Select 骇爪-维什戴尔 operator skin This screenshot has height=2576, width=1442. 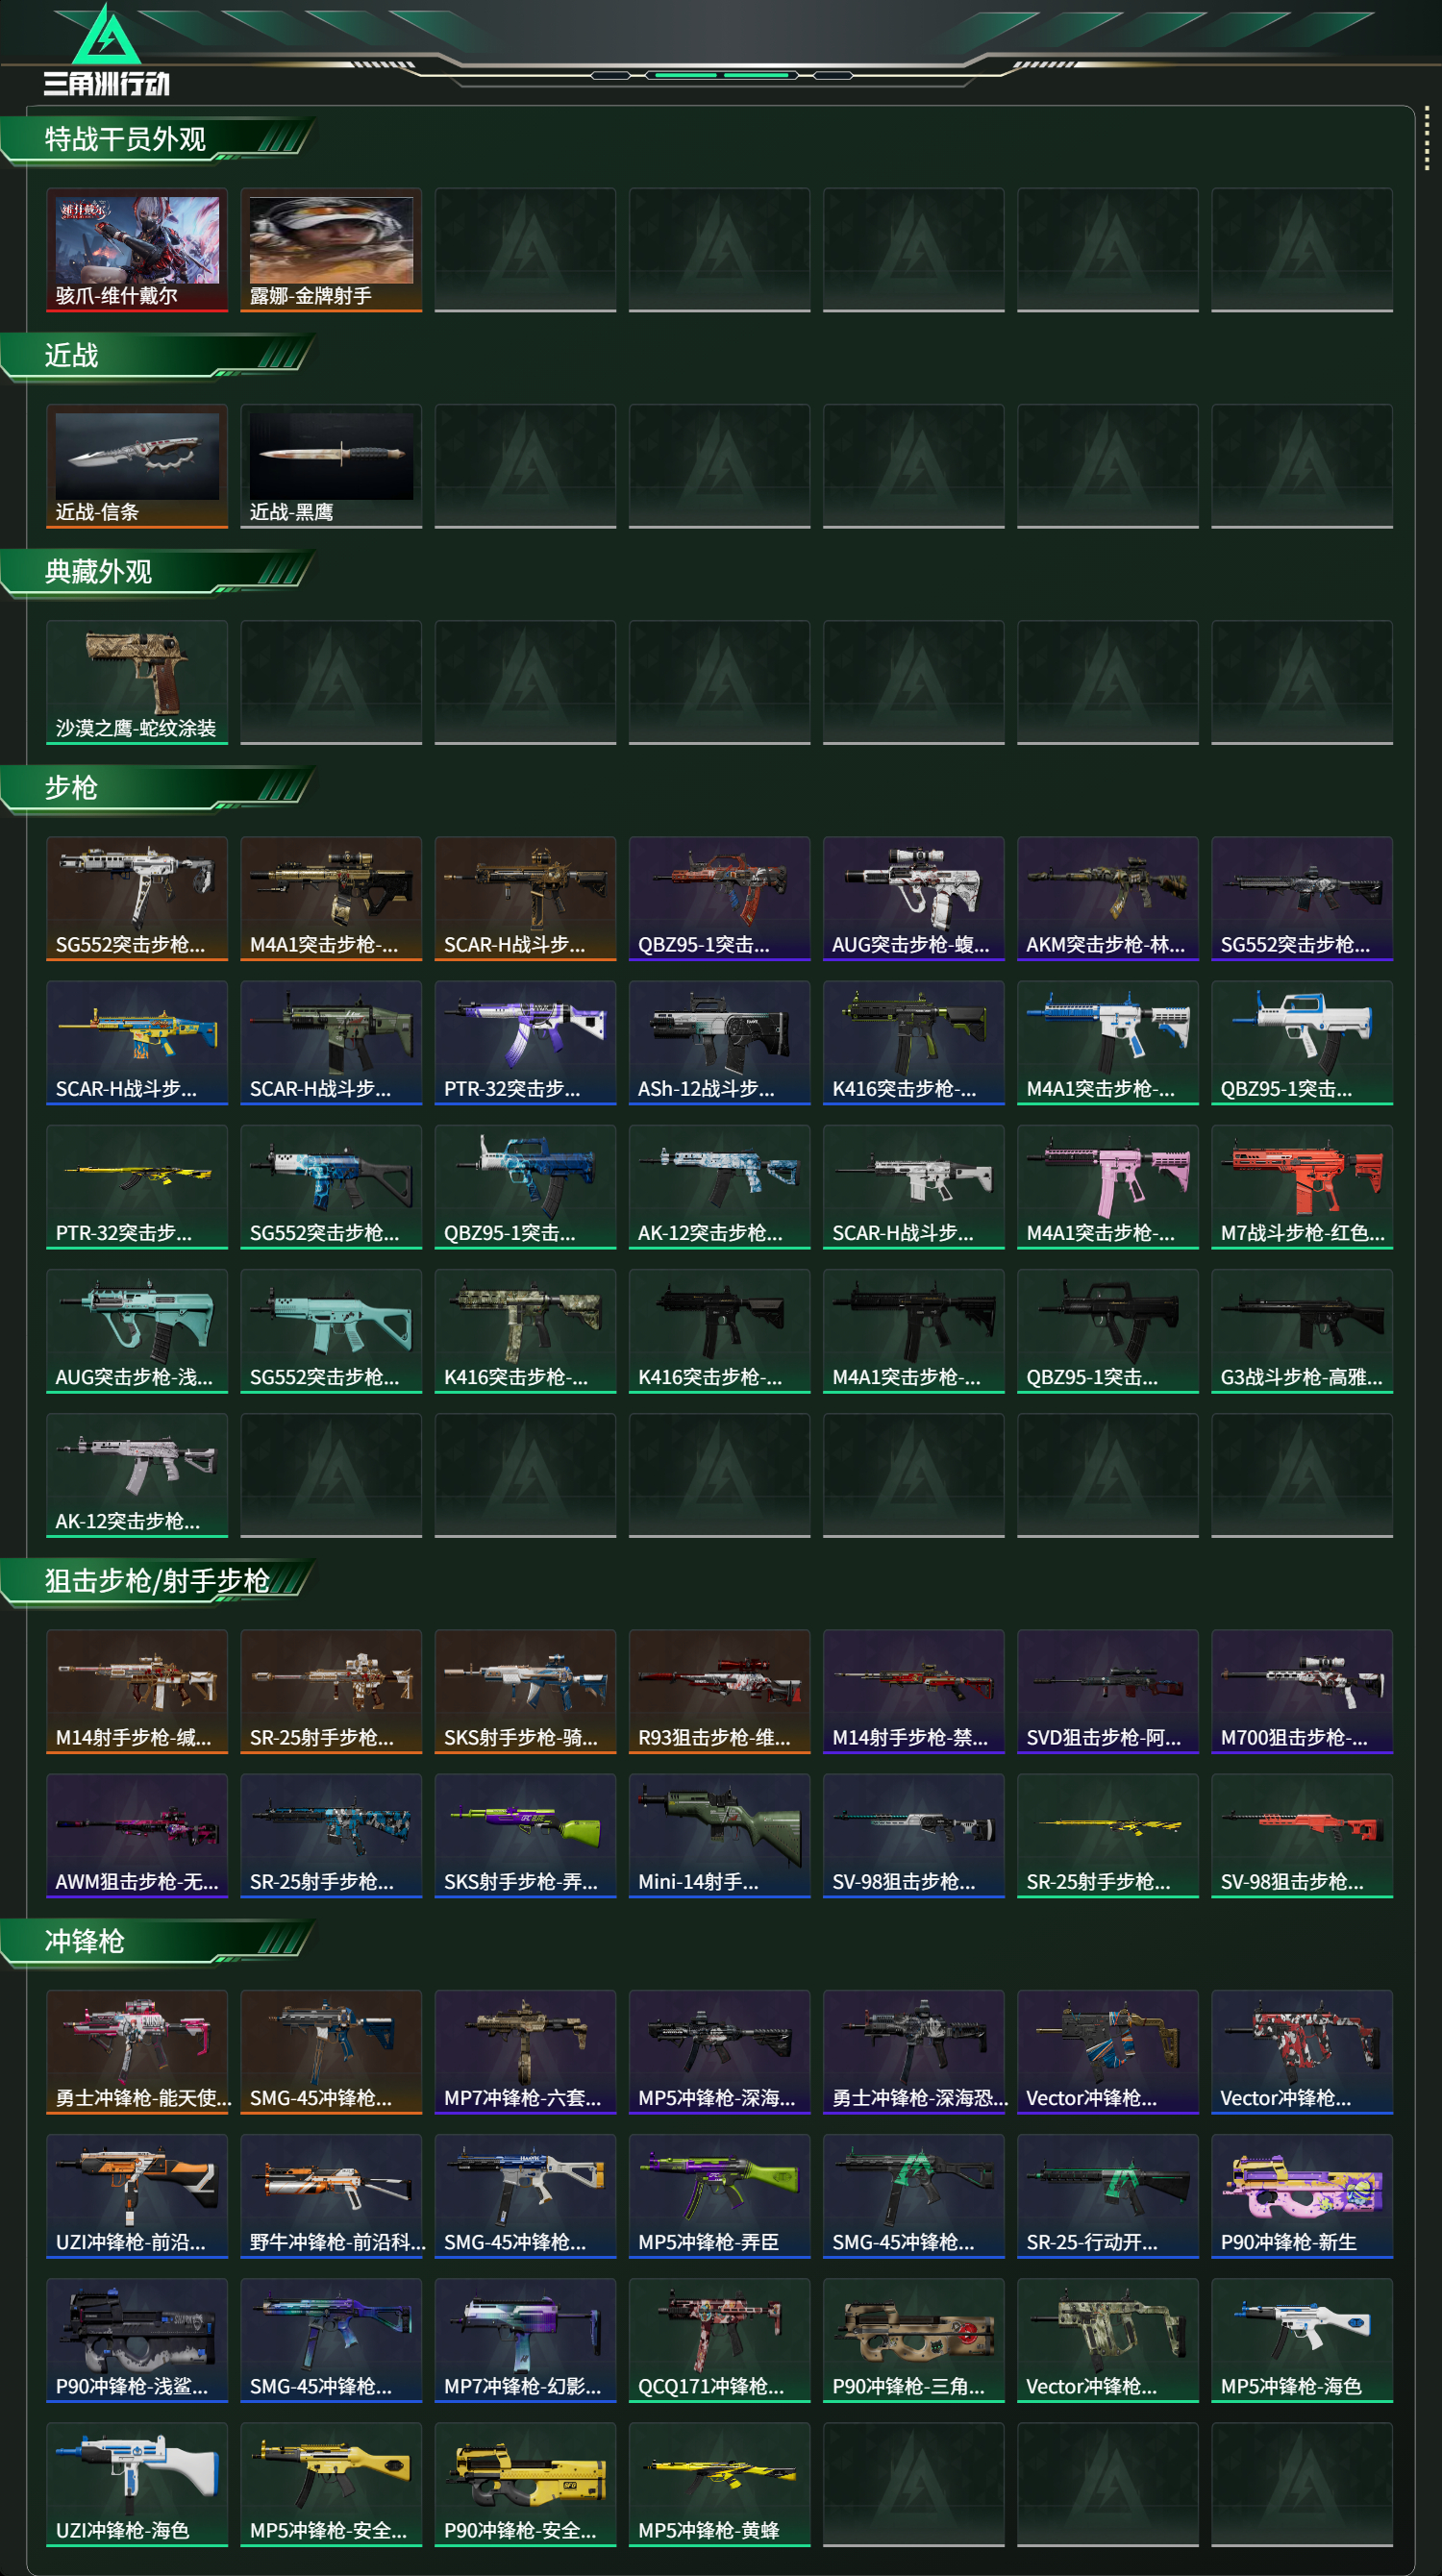[137, 250]
